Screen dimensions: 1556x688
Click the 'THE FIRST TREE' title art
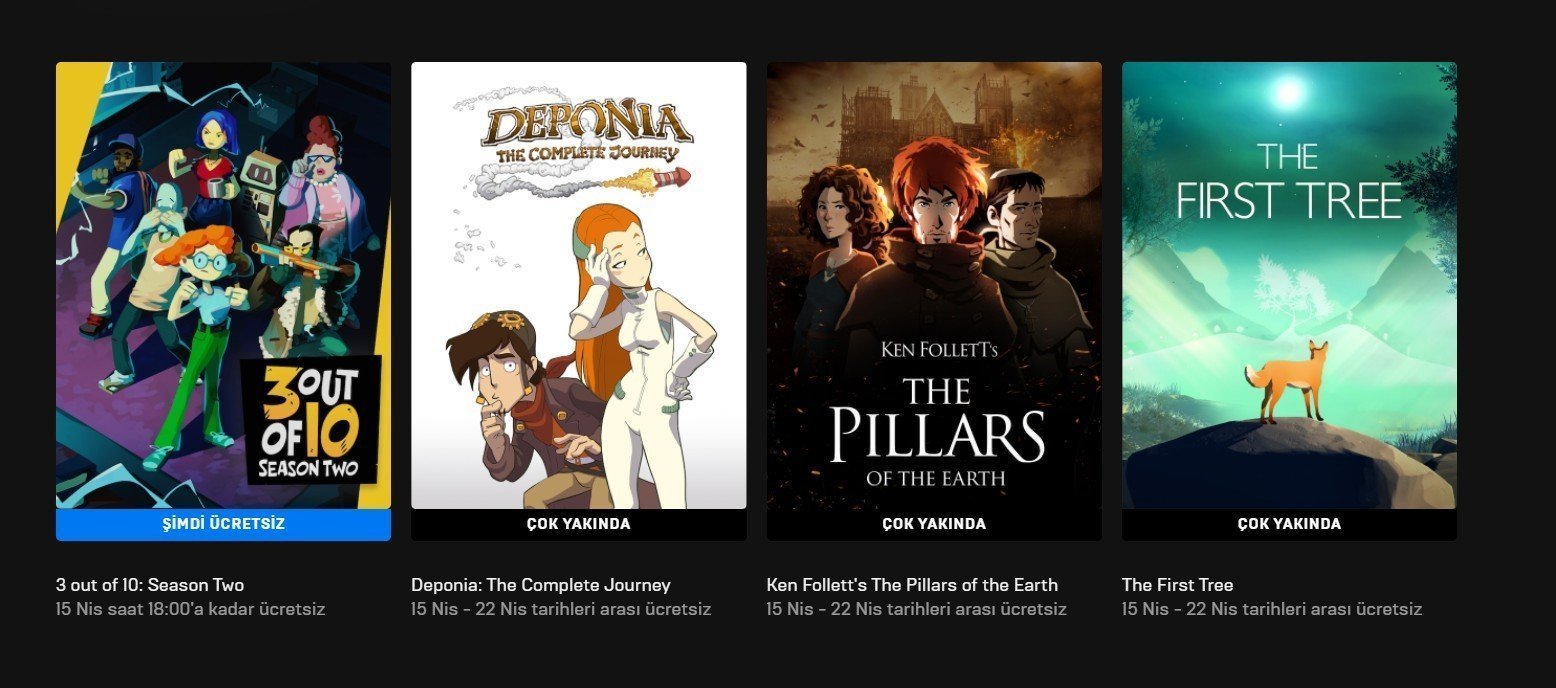coord(1289,182)
